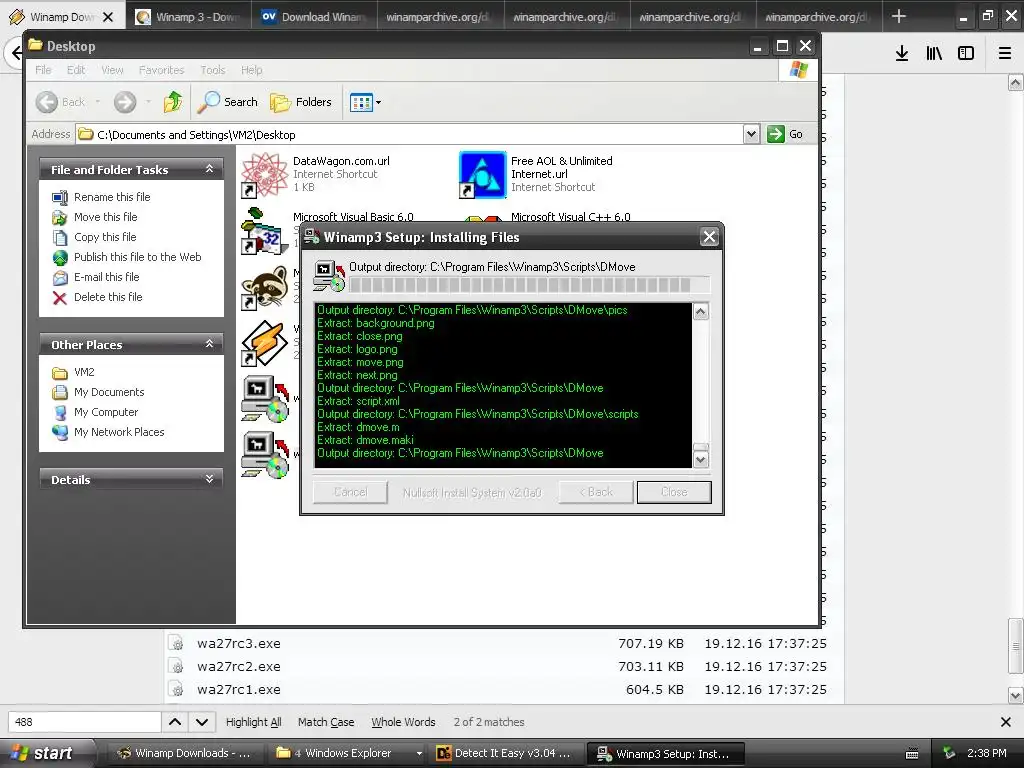Open the browser hamburger menu
The width and height of the screenshot is (1024, 768).
pos(1005,54)
